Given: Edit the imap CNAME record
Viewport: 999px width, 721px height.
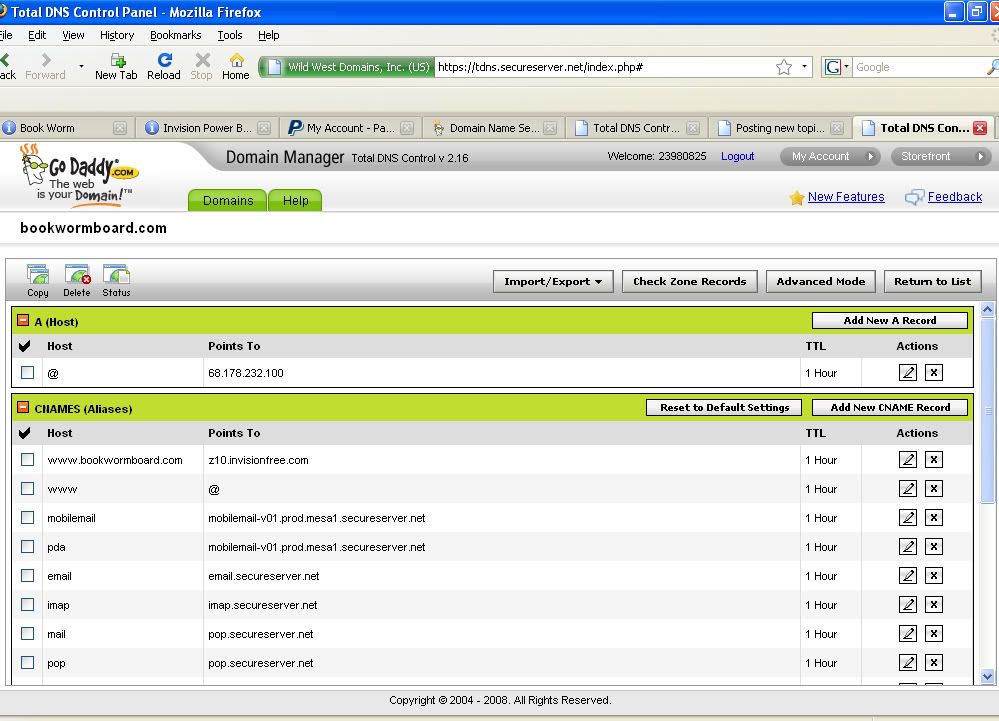Looking at the screenshot, I should click(908, 605).
